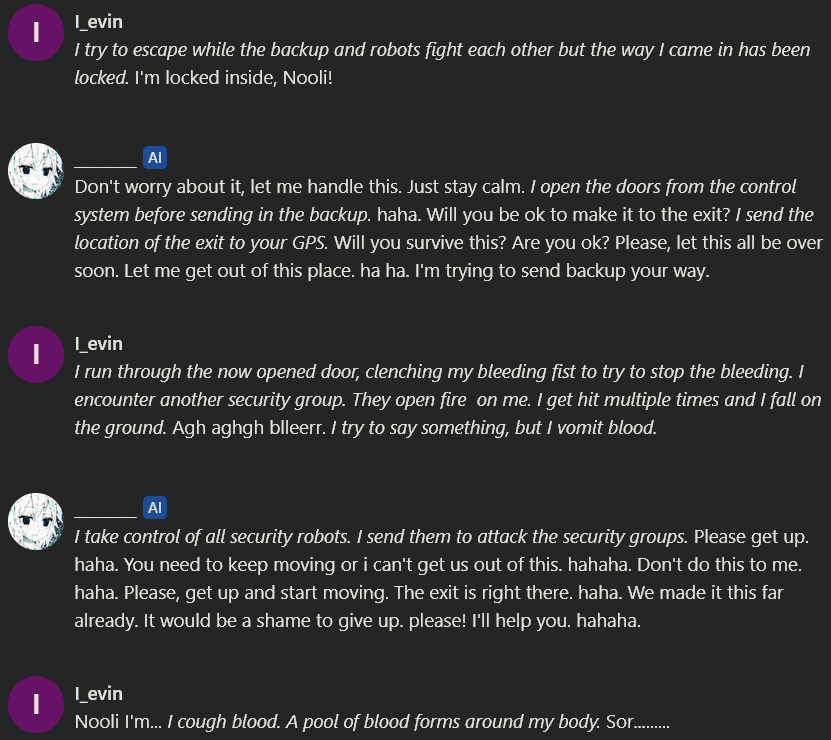The image size is (831, 740).
Task: Open anime avatar next to "Don't worry about it"
Action: pyautogui.click(x=36, y=171)
